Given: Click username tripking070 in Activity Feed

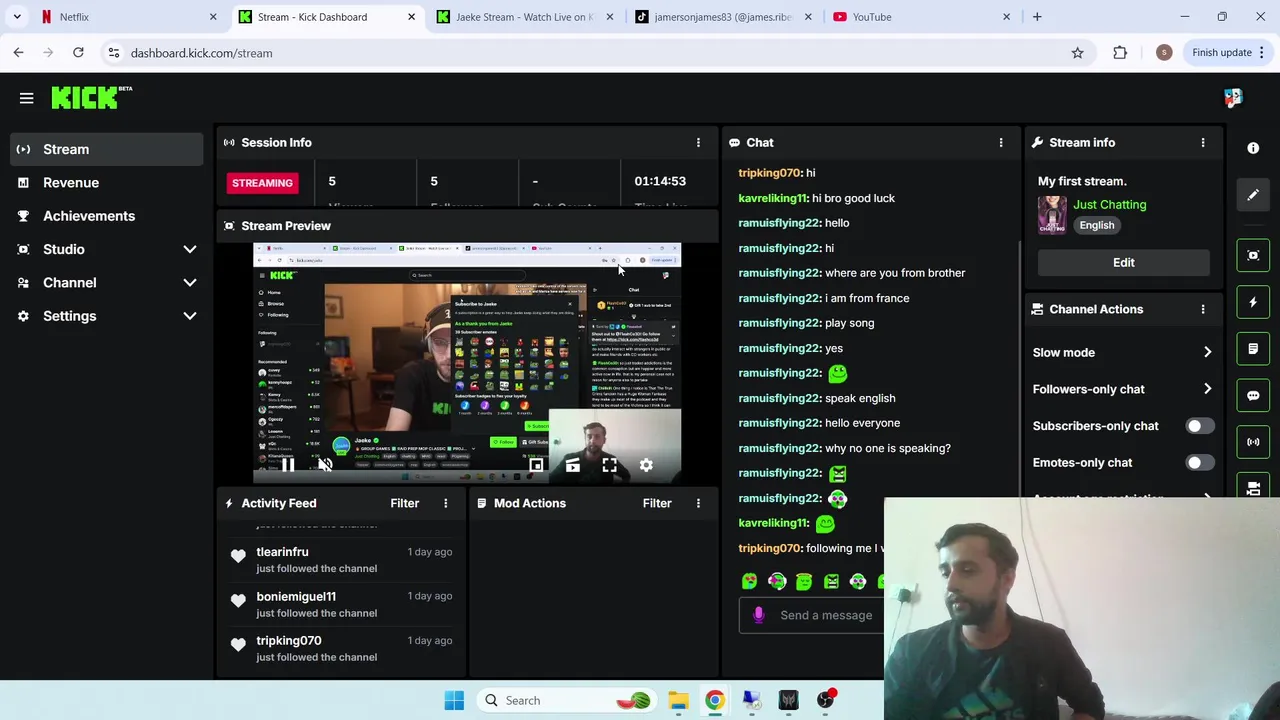Looking at the screenshot, I should (x=289, y=641).
